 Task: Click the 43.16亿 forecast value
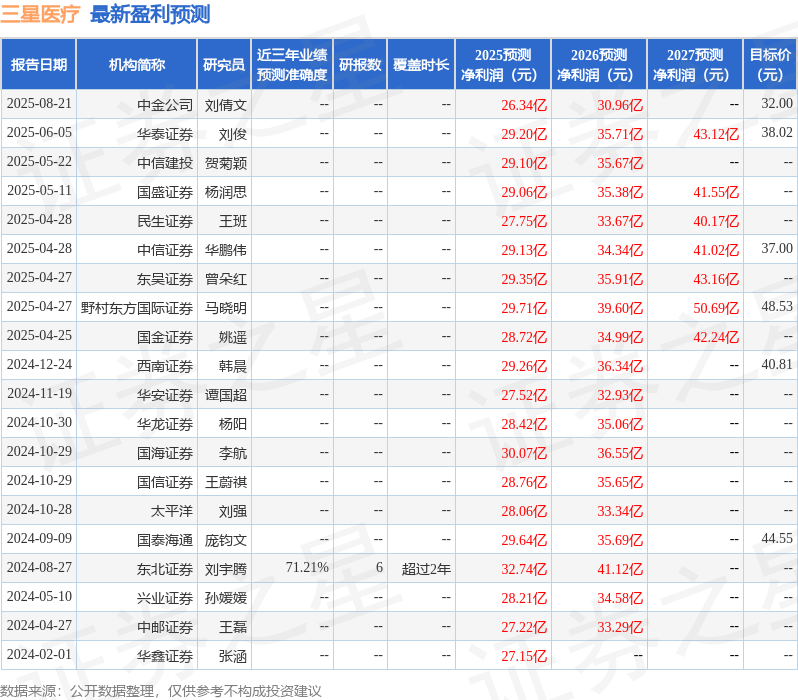716,279
